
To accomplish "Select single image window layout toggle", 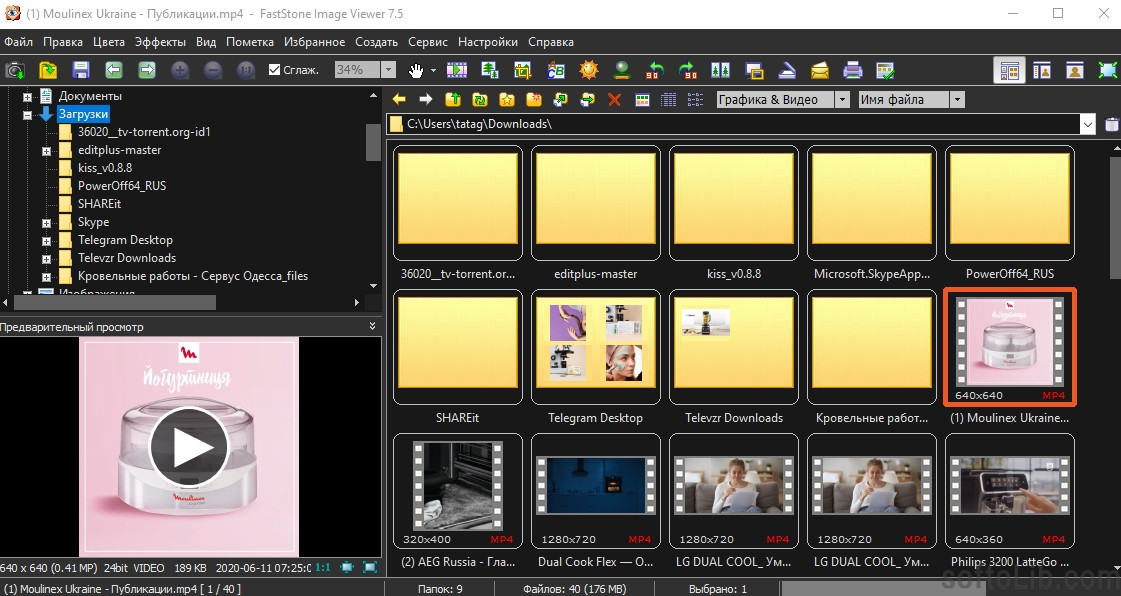I will click(x=1075, y=70).
